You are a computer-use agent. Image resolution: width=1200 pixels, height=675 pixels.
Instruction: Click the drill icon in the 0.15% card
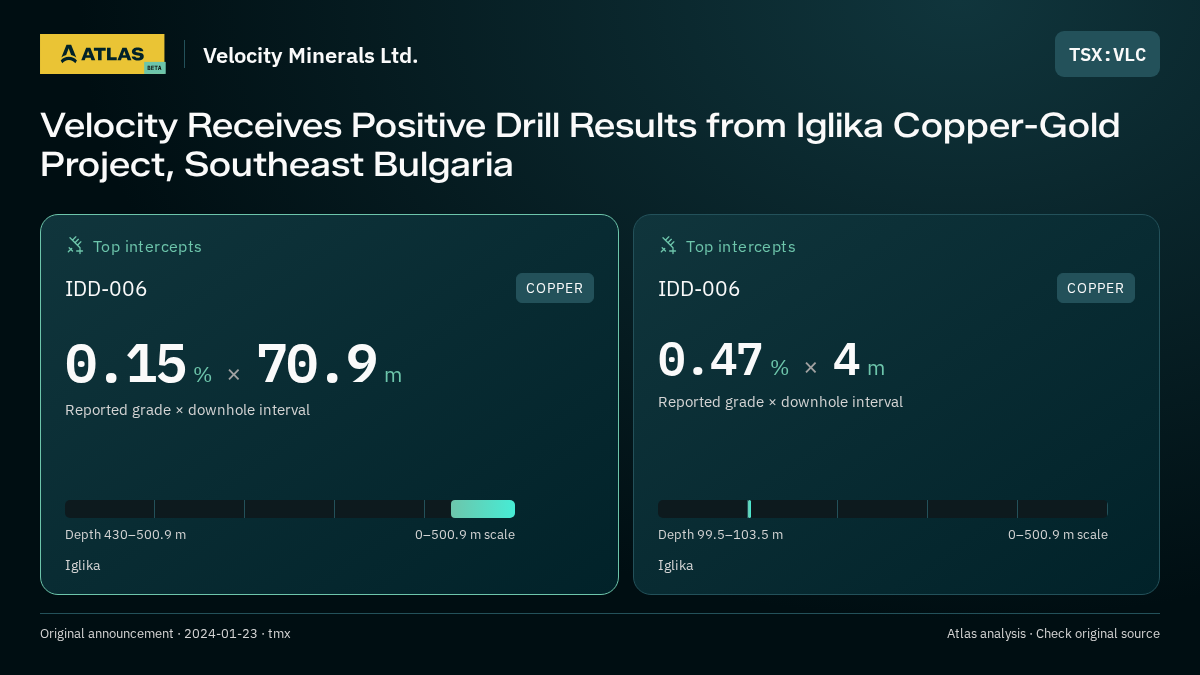(x=75, y=245)
